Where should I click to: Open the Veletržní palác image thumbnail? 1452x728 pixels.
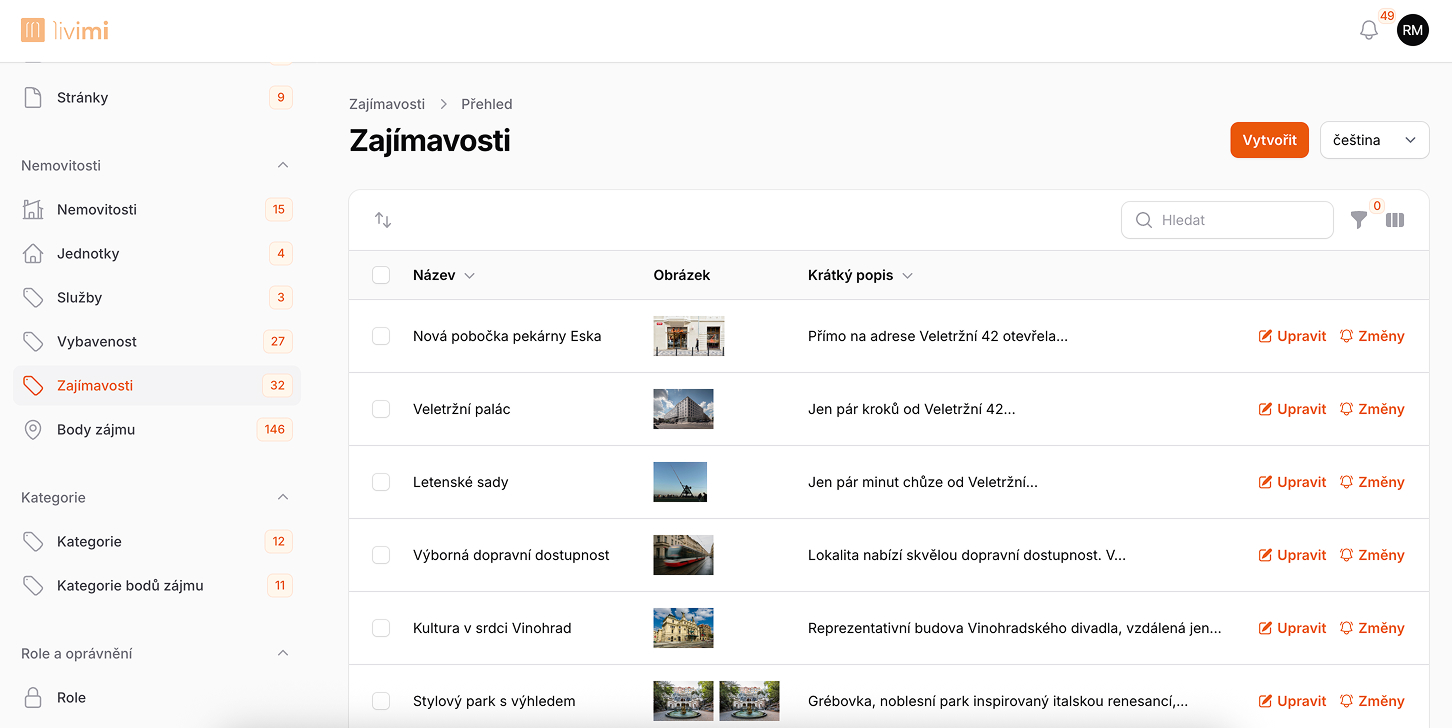(683, 409)
